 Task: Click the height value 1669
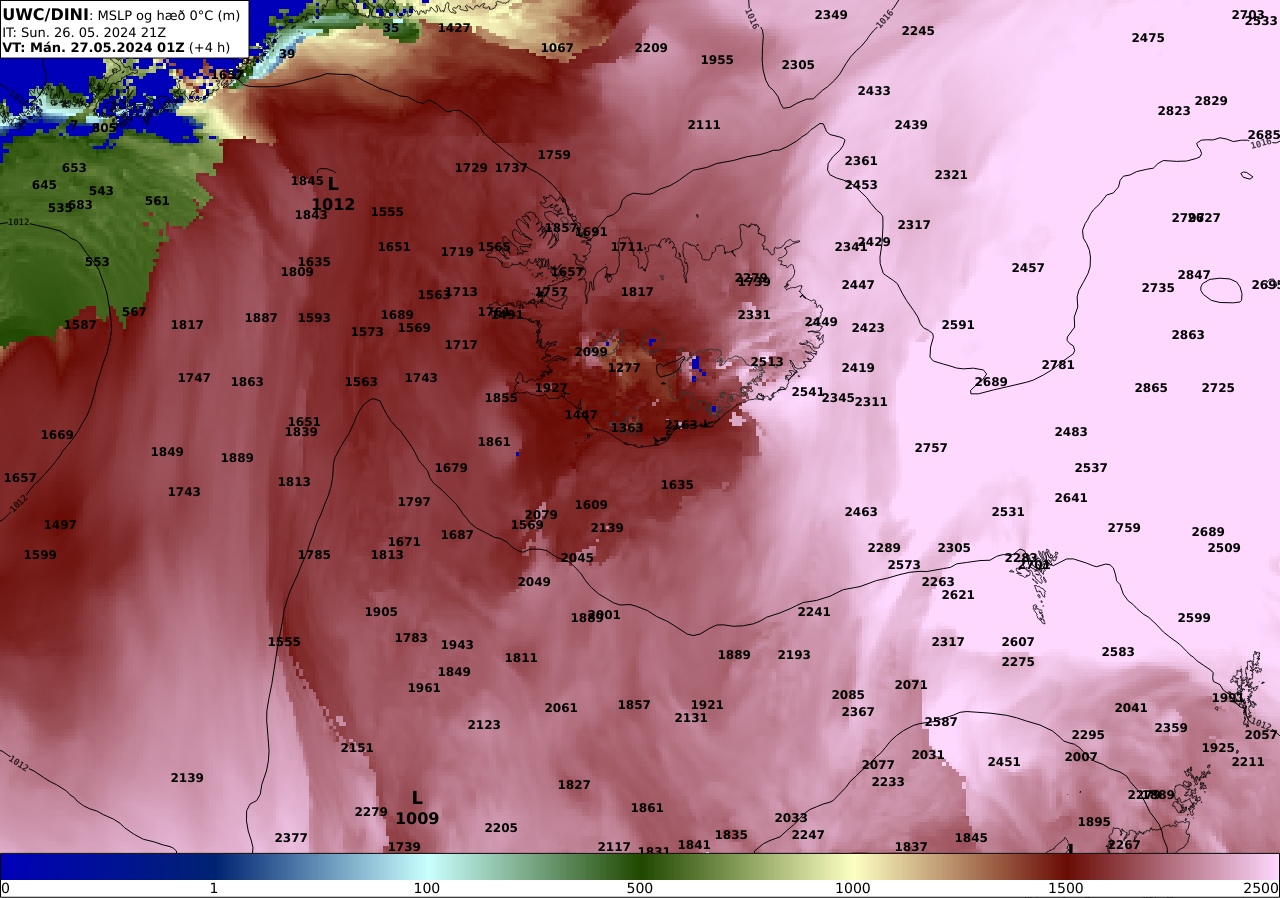coord(57,435)
